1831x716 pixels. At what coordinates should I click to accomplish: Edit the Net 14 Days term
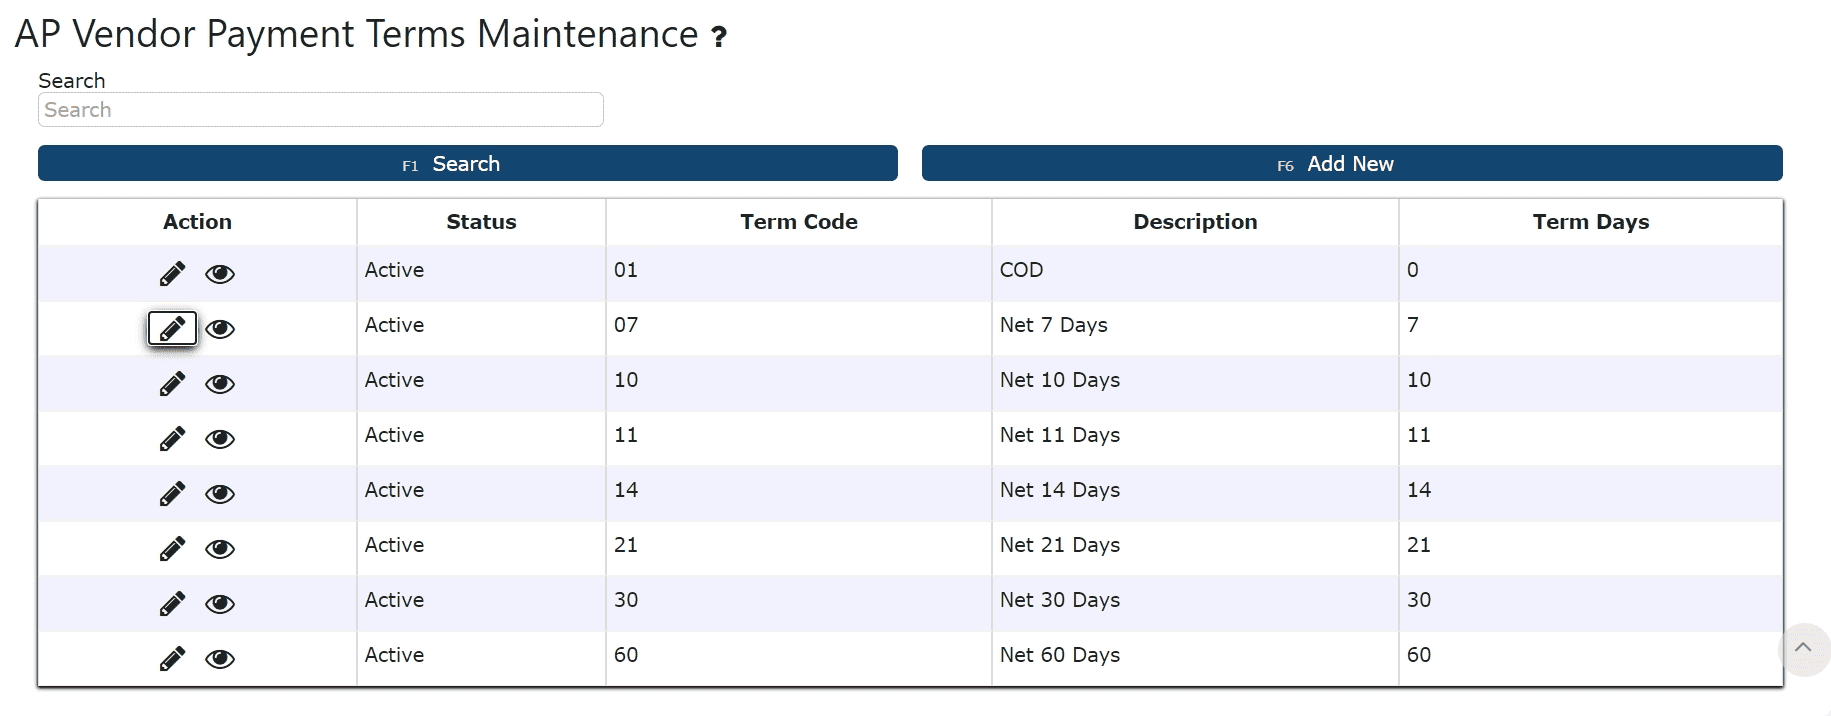point(172,493)
